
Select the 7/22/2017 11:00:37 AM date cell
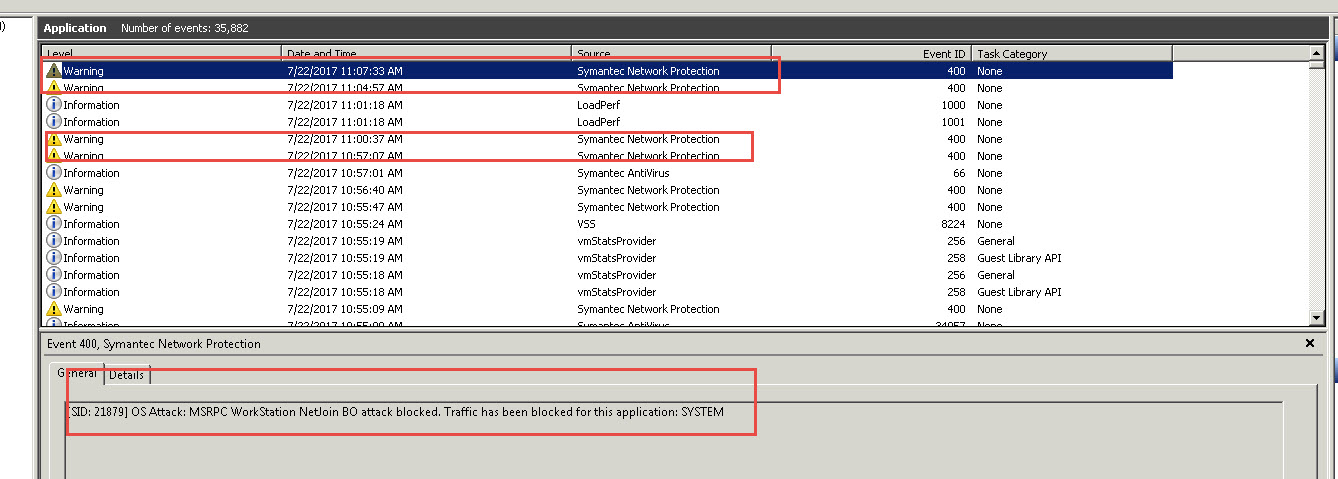point(345,139)
